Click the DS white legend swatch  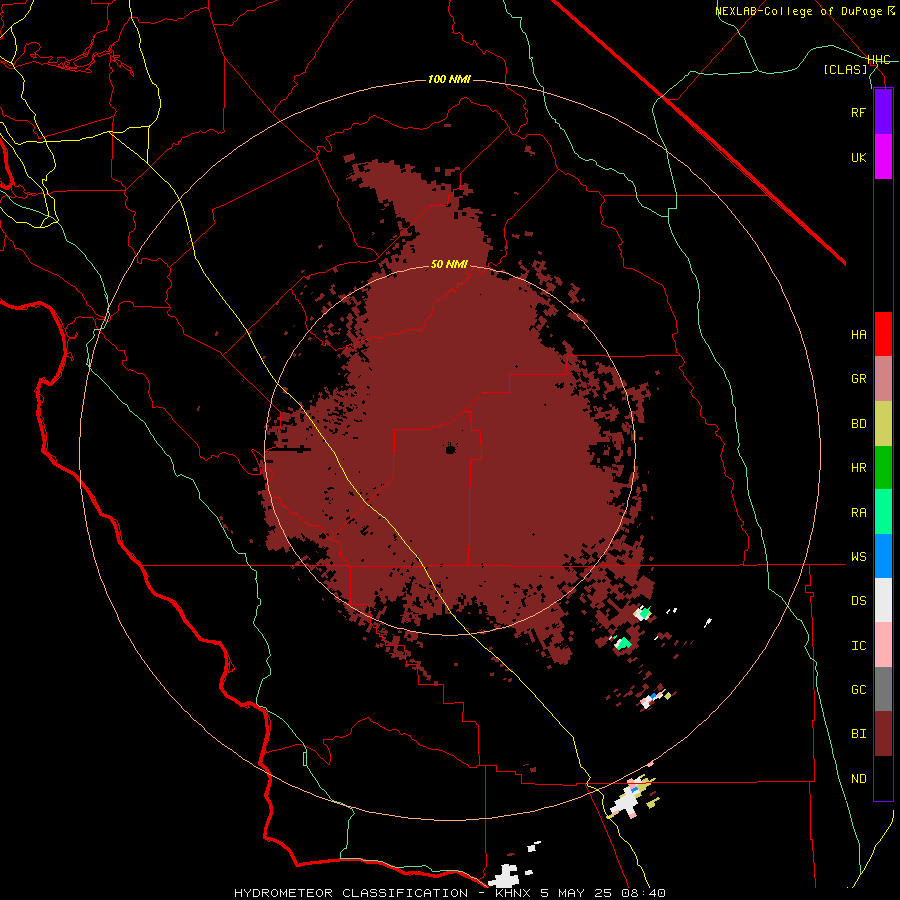(x=883, y=600)
